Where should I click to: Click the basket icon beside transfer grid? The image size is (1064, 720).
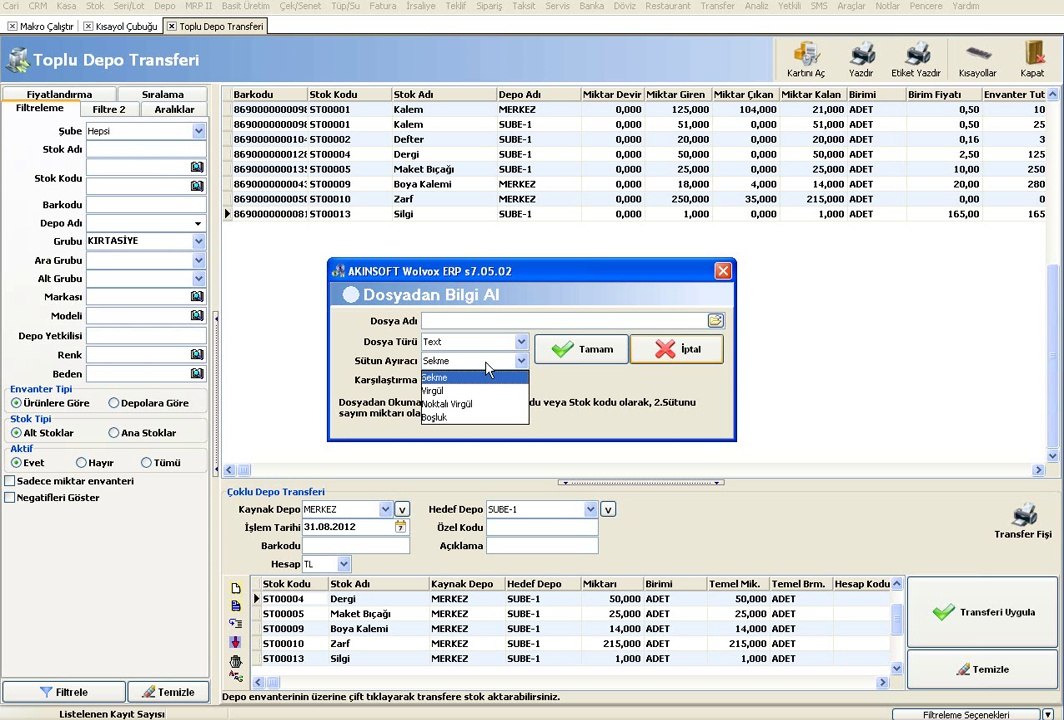[235, 662]
